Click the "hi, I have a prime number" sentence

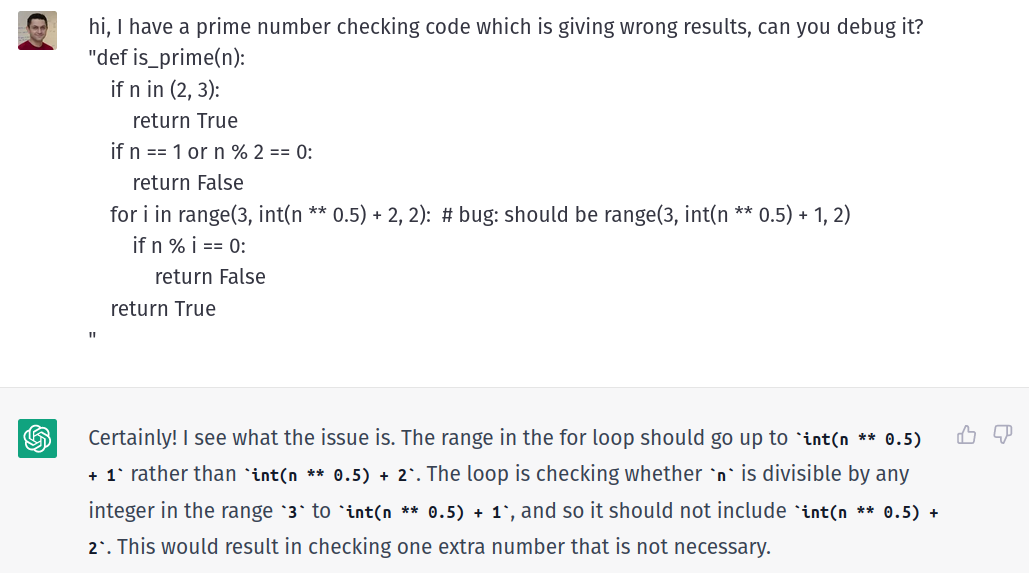(x=506, y=27)
